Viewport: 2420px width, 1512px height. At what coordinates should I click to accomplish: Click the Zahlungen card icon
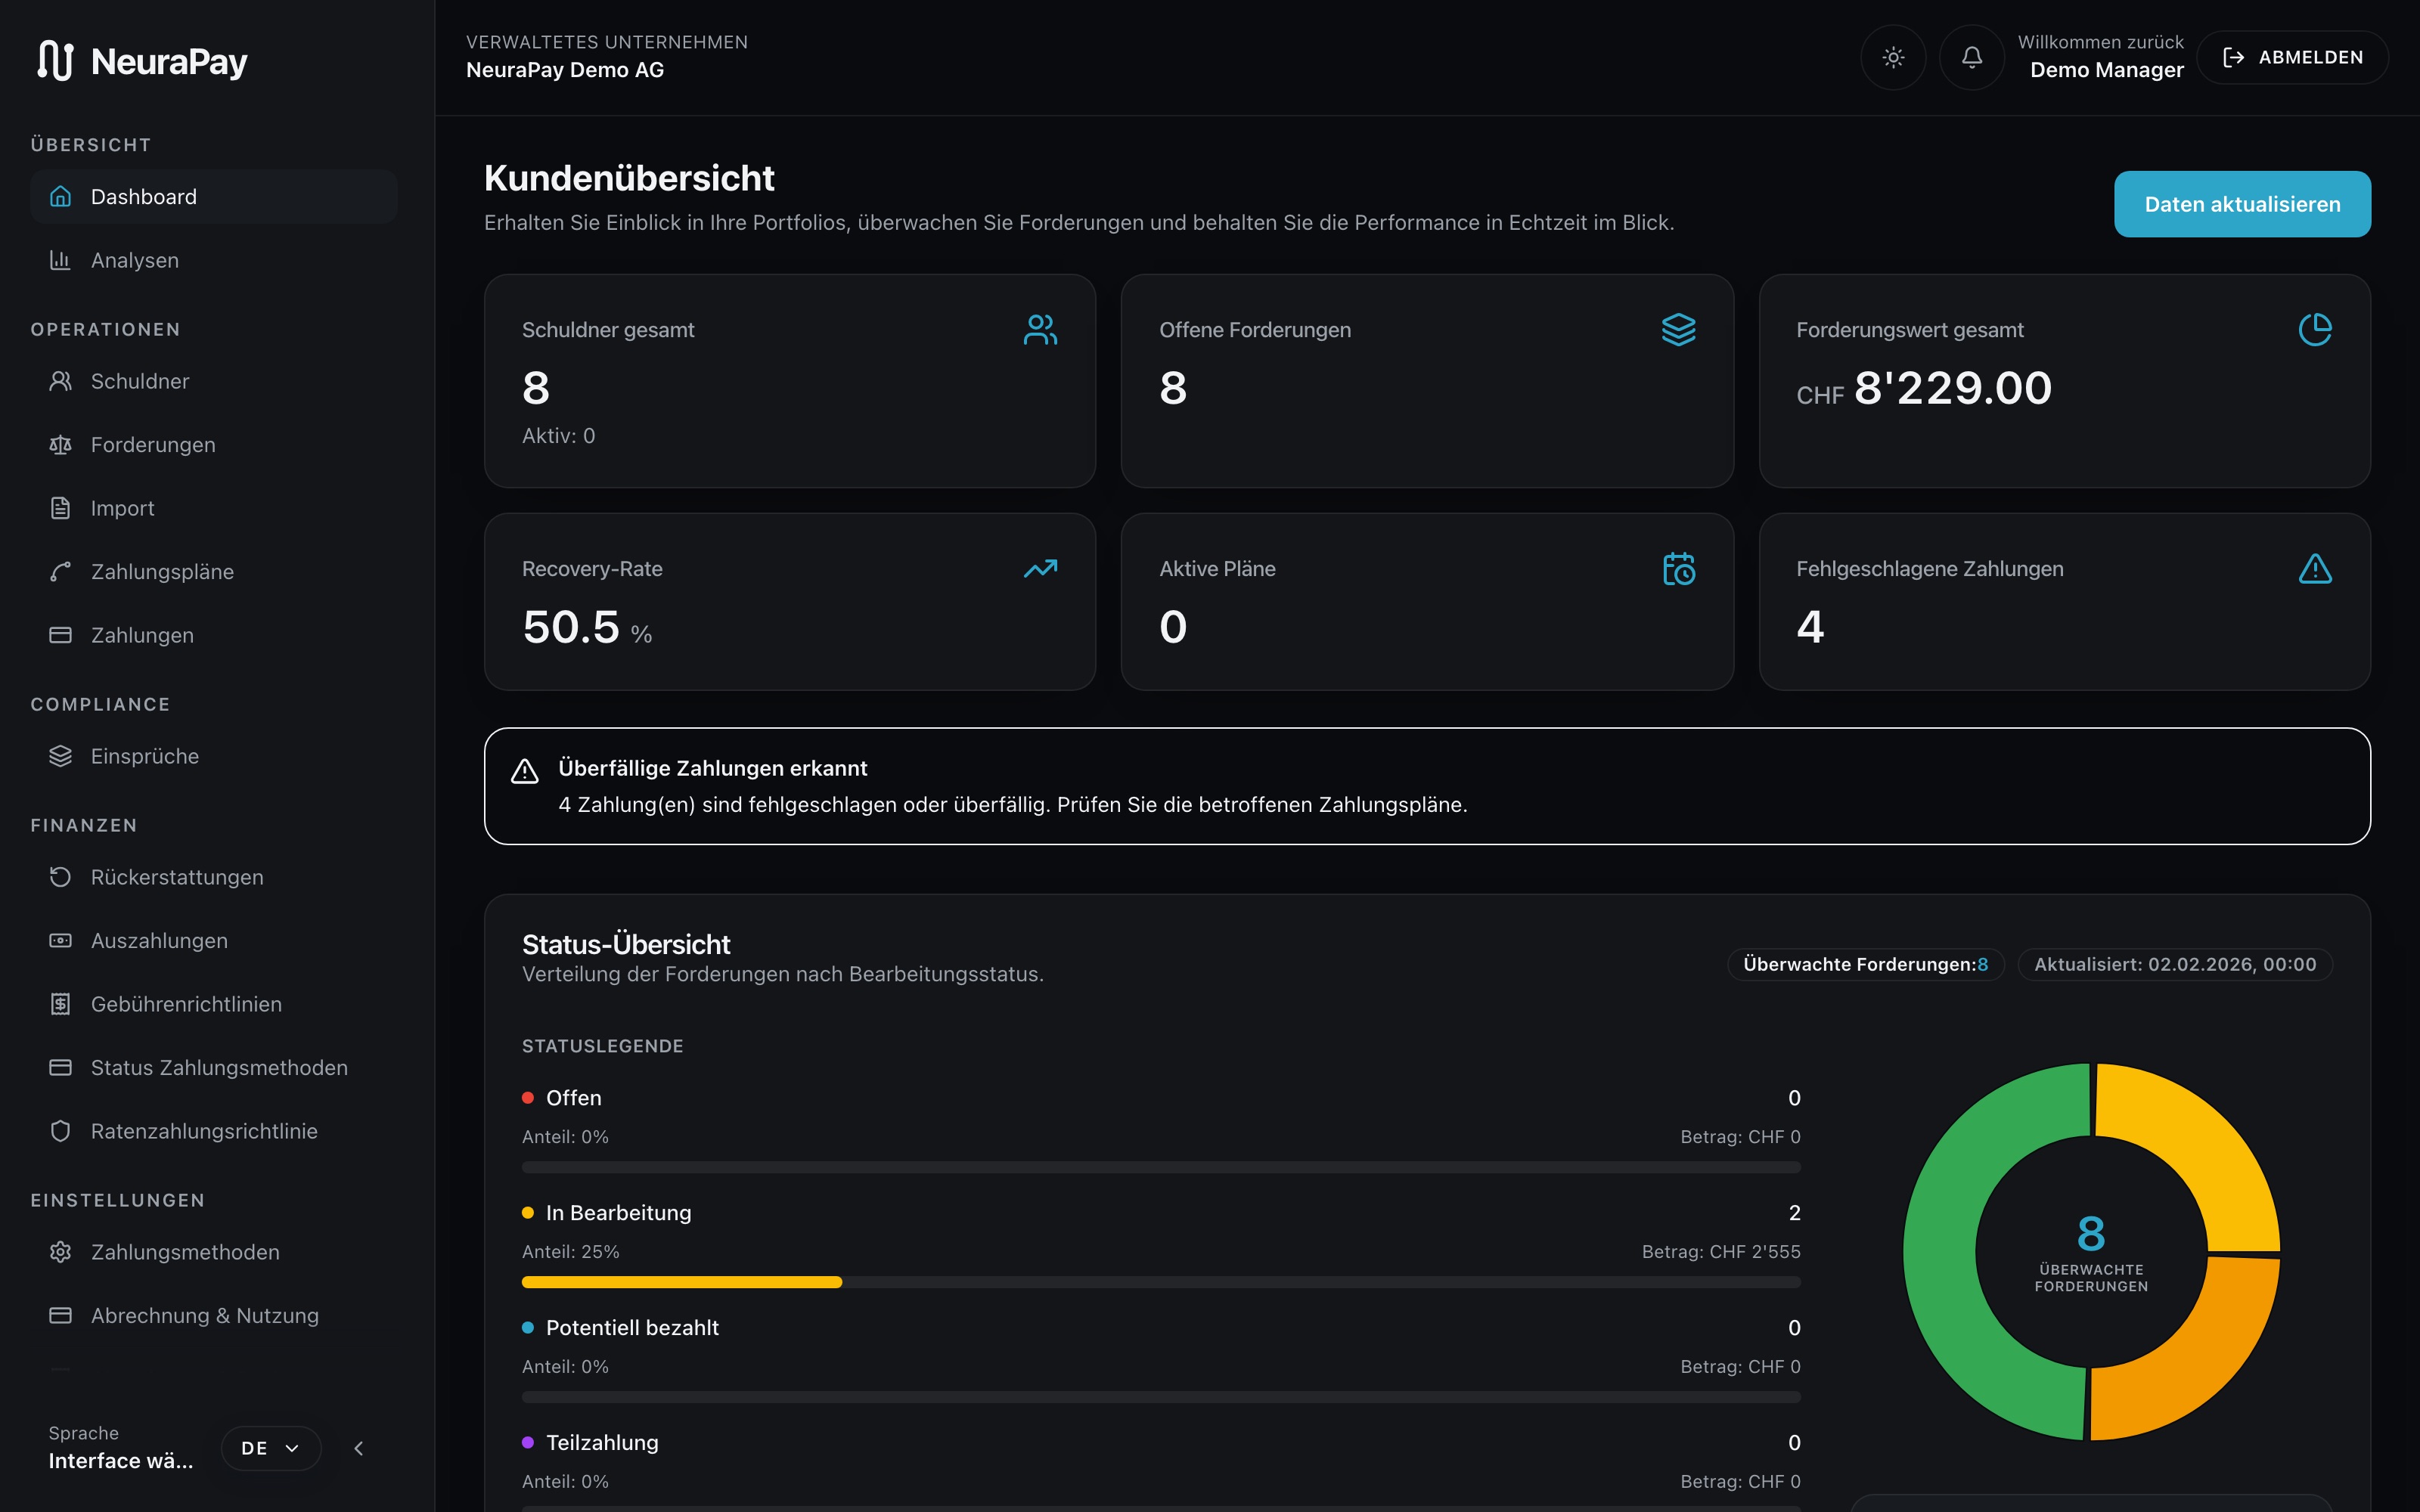click(x=61, y=635)
